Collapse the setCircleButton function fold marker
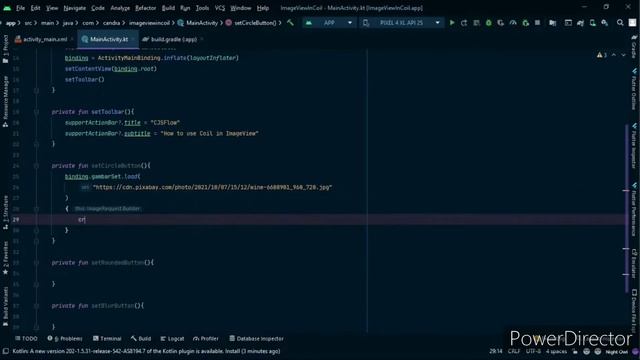The height and width of the screenshot is (360, 640). [x=36, y=166]
